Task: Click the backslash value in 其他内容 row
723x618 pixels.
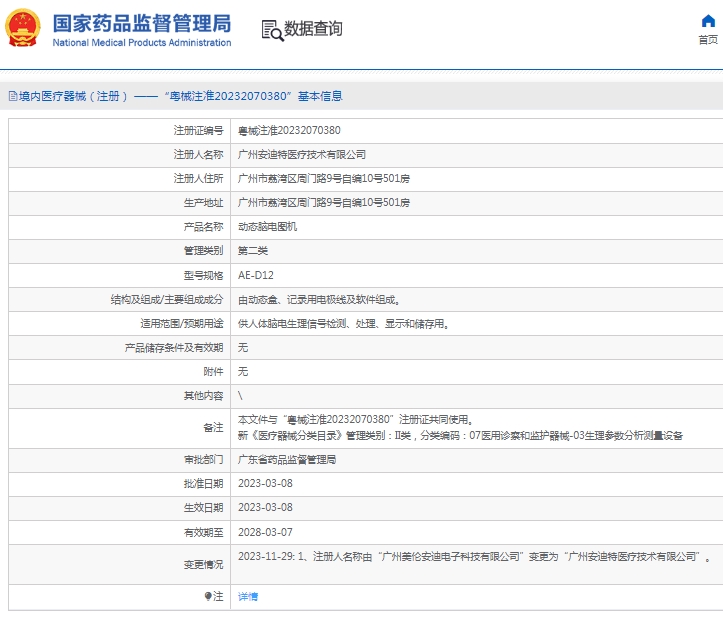Action: coord(240,396)
